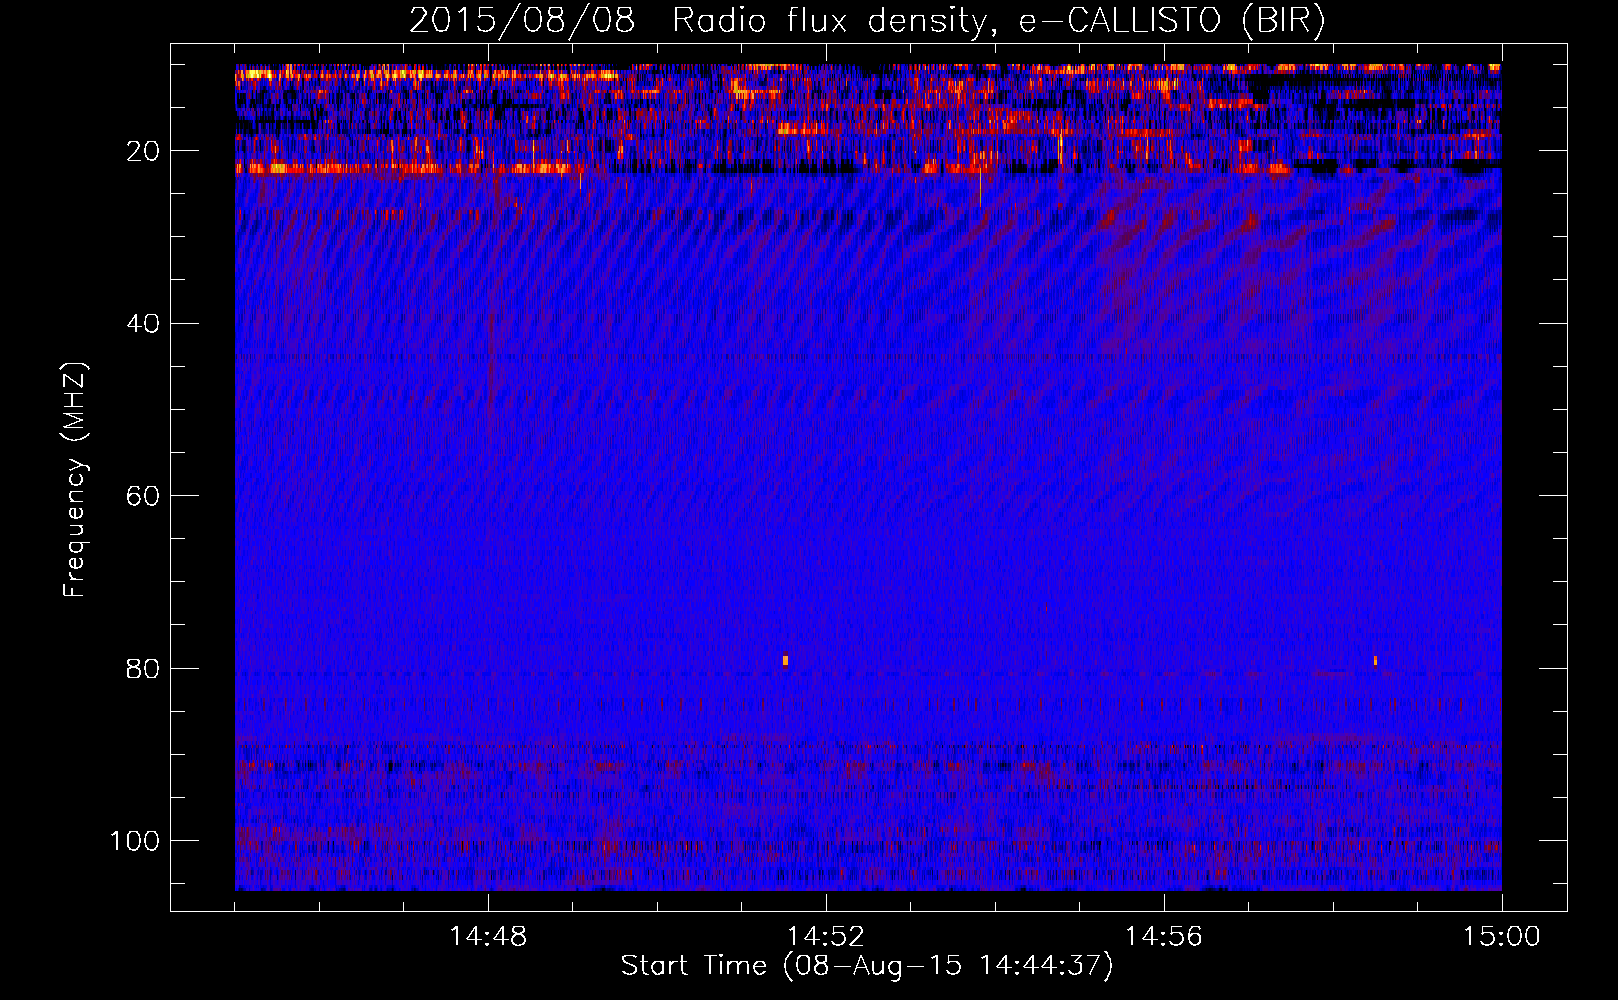
Task: Click the reddish noise band near 91 MHz
Action: 868,768
